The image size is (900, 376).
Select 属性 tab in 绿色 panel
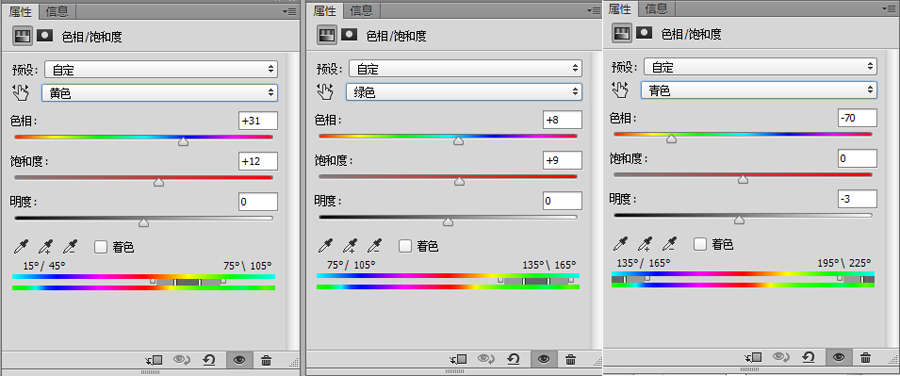tap(325, 10)
